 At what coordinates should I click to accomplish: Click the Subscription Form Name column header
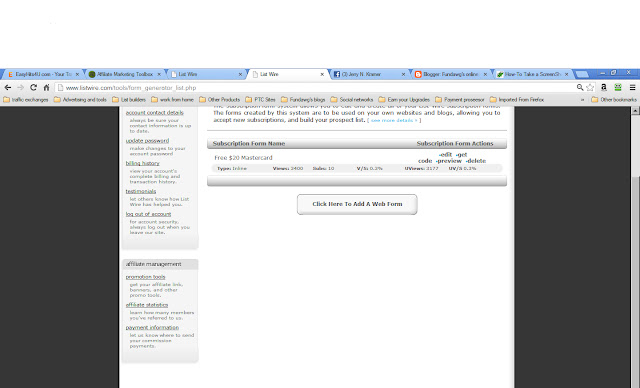click(249, 144)
